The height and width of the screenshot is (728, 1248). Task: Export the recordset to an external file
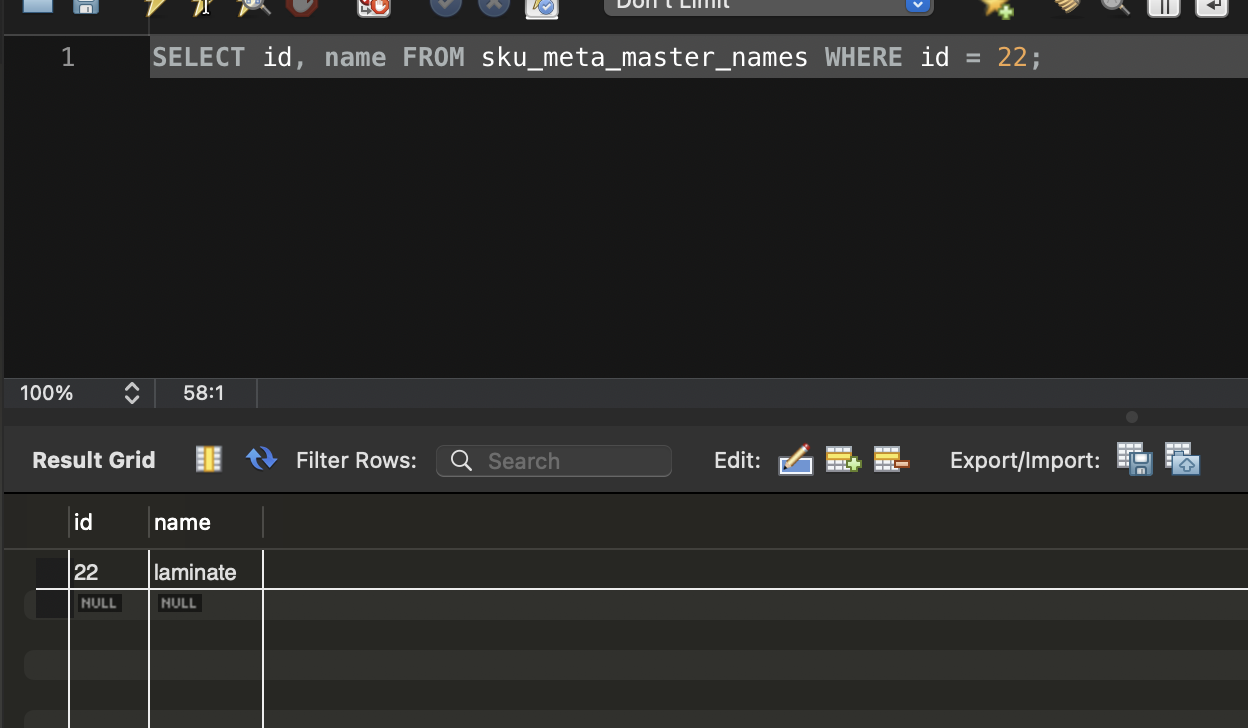point(1135,460)
